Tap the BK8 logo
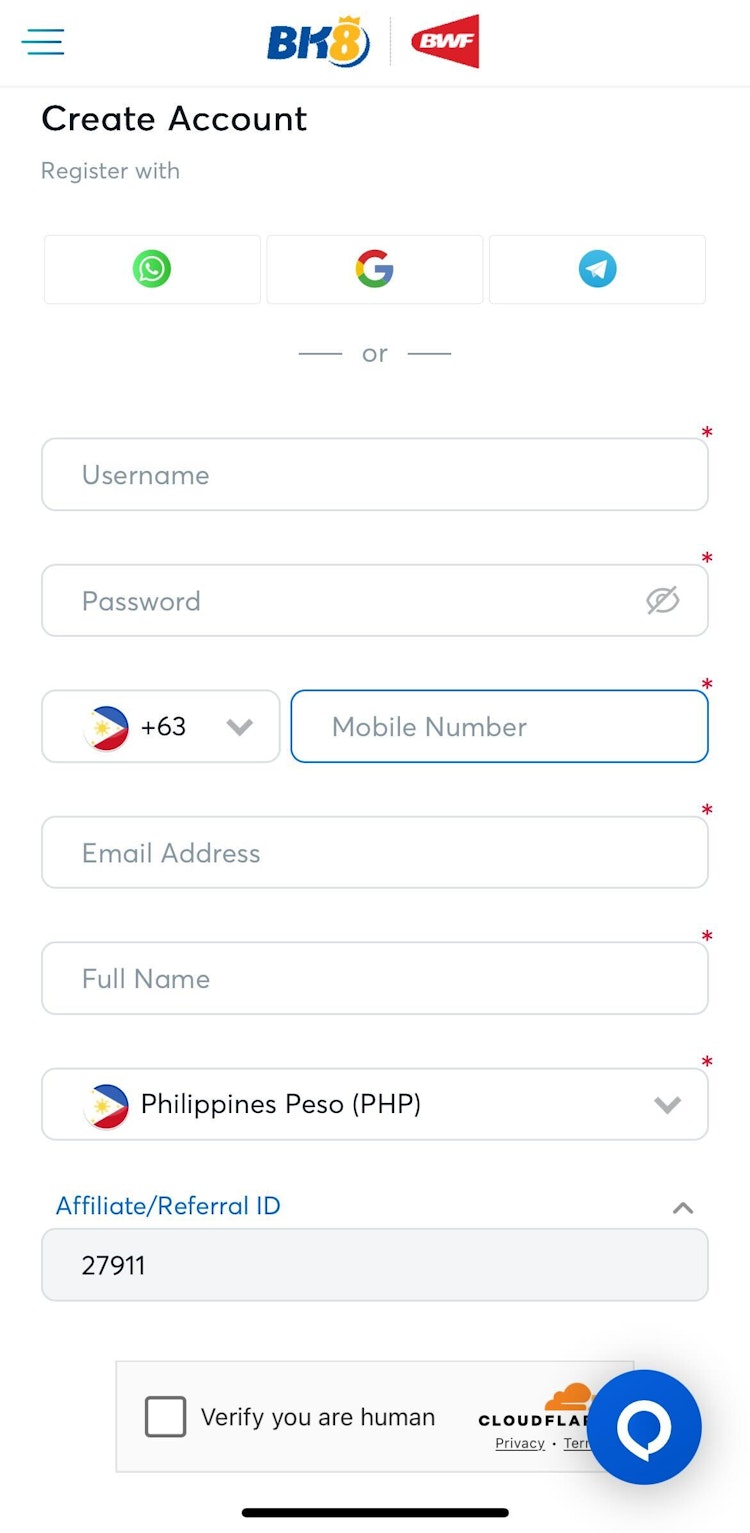Screen dimensions: 750x1533 (318, 43)
